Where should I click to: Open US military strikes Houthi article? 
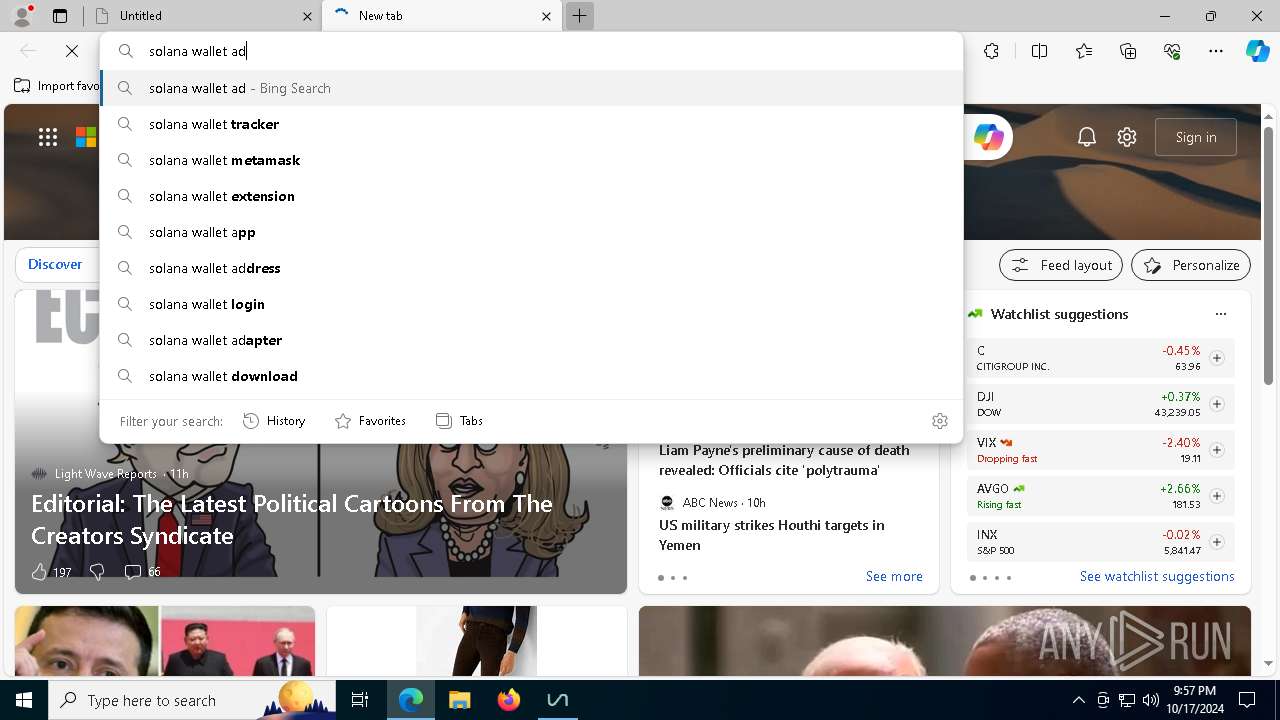pyautogui.click(x=771, y=535)
